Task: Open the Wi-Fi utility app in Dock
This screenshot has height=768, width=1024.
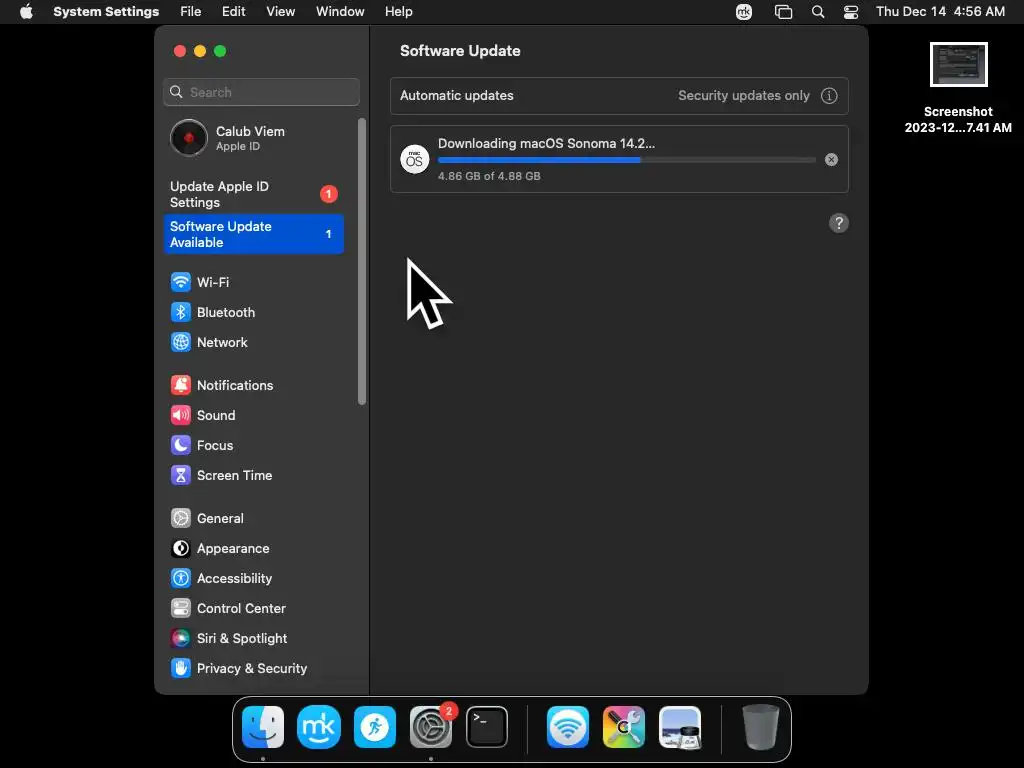Action: click(568, 727)
